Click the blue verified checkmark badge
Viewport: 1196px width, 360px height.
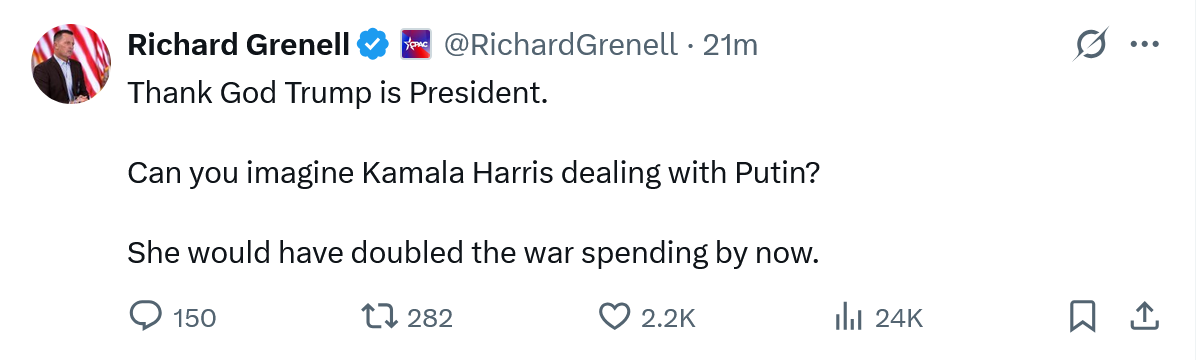pyautogui.click(x=374, y=45)
